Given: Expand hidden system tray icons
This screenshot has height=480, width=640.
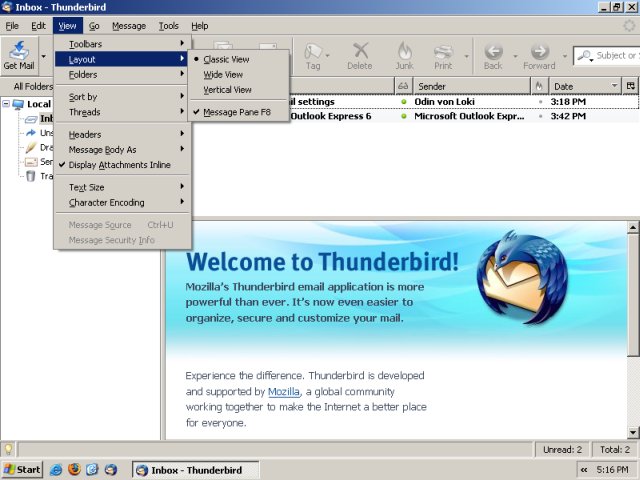Looking at the screenshot, I should (x=584, y=470).
